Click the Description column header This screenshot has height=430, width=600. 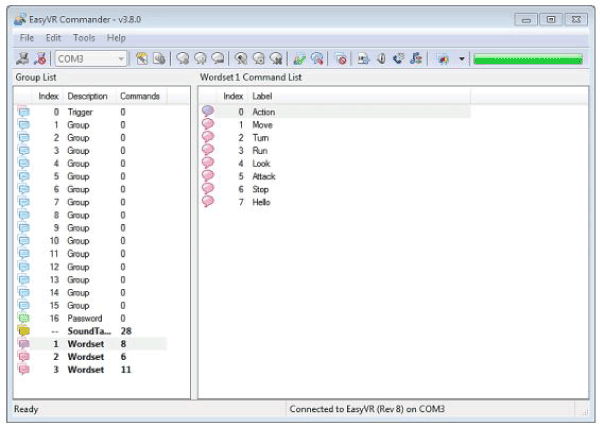click(90, 96)
